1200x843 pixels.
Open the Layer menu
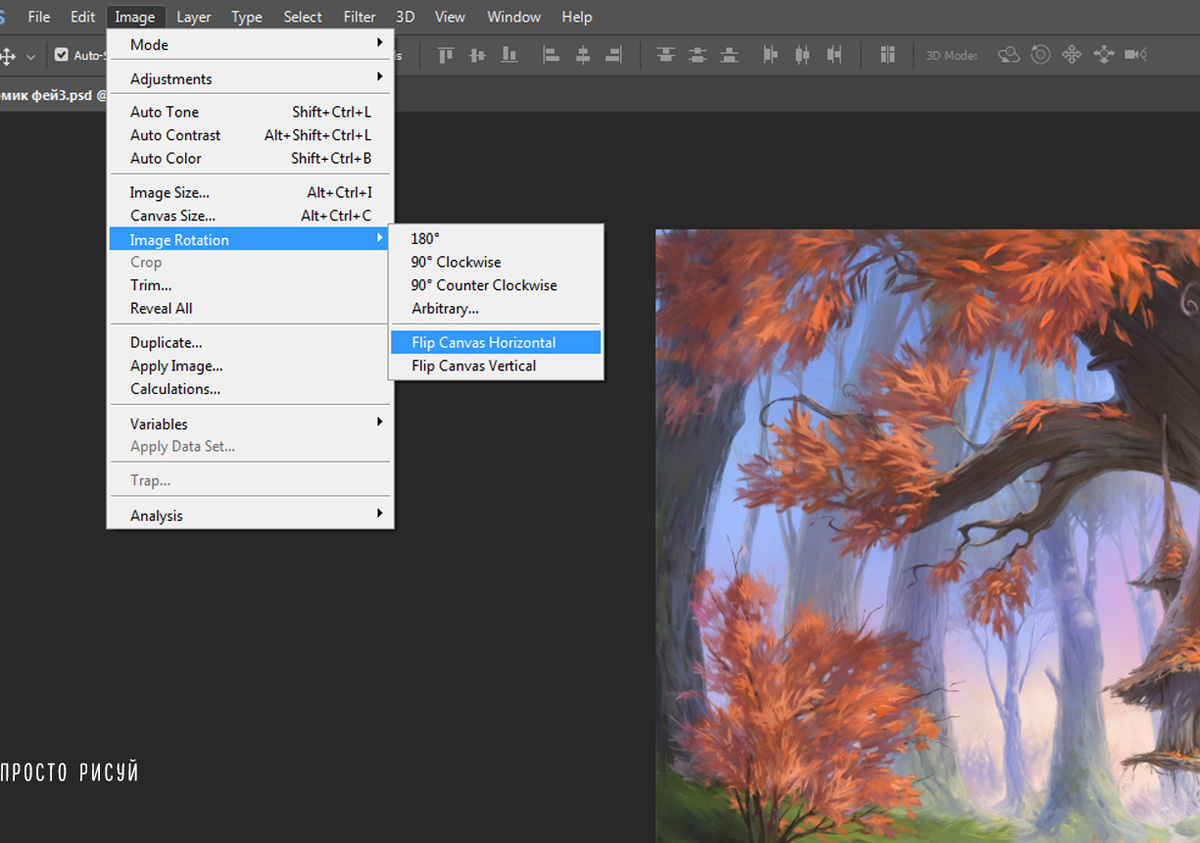point(194,17)
